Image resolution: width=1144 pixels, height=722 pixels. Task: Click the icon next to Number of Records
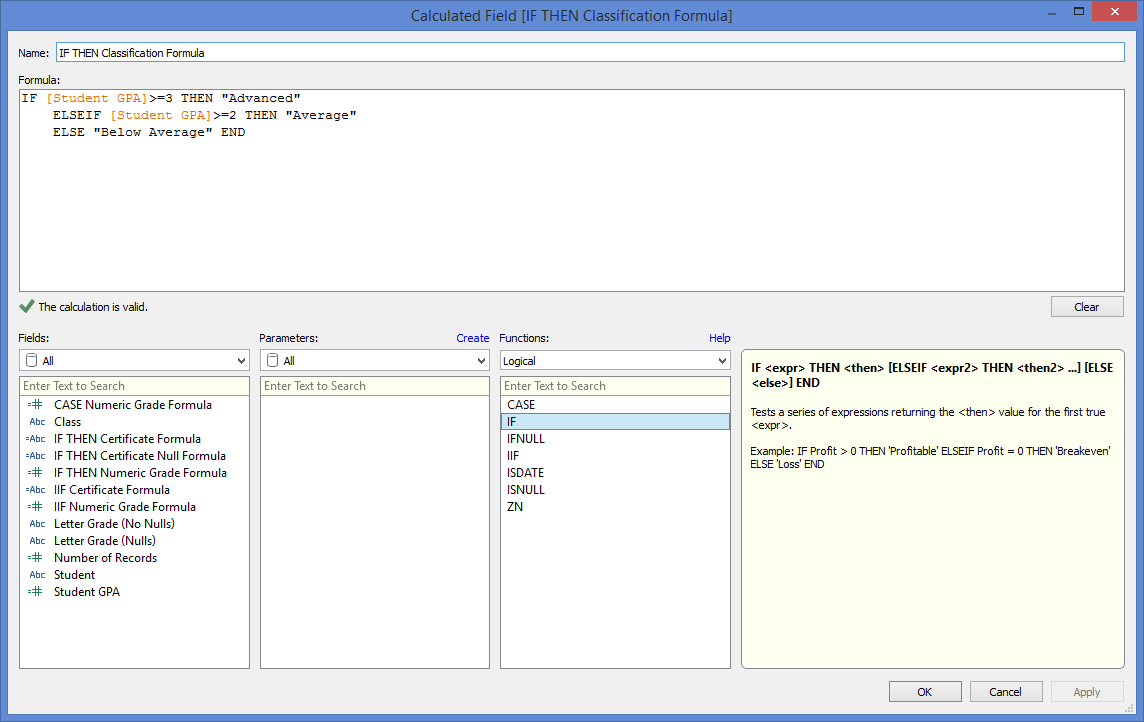pos(36,558)
